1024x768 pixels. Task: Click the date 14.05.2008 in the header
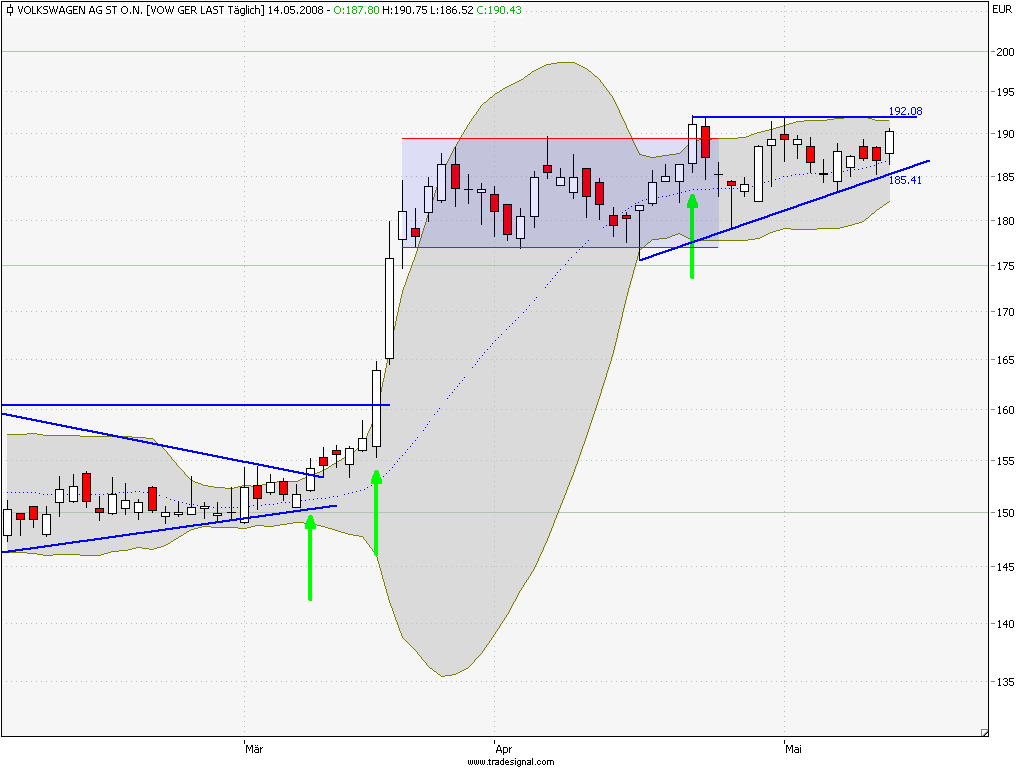pyautogui.click(x=296, y=10)
